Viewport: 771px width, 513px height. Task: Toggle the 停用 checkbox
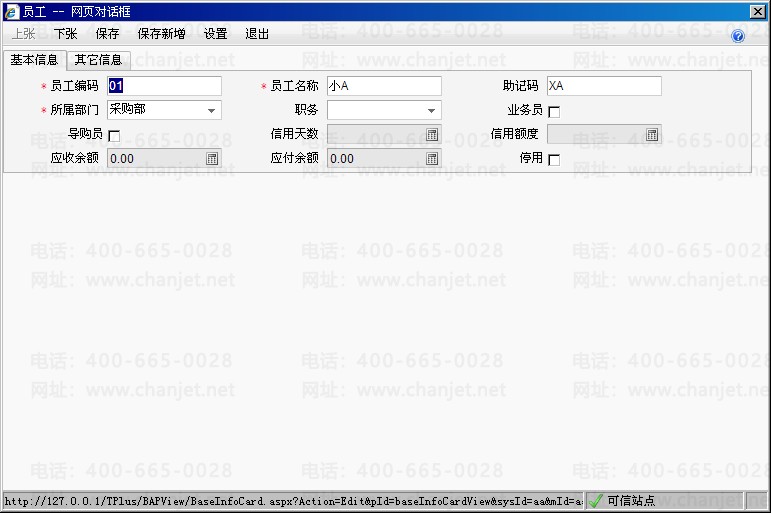click(x=554, y=160)
